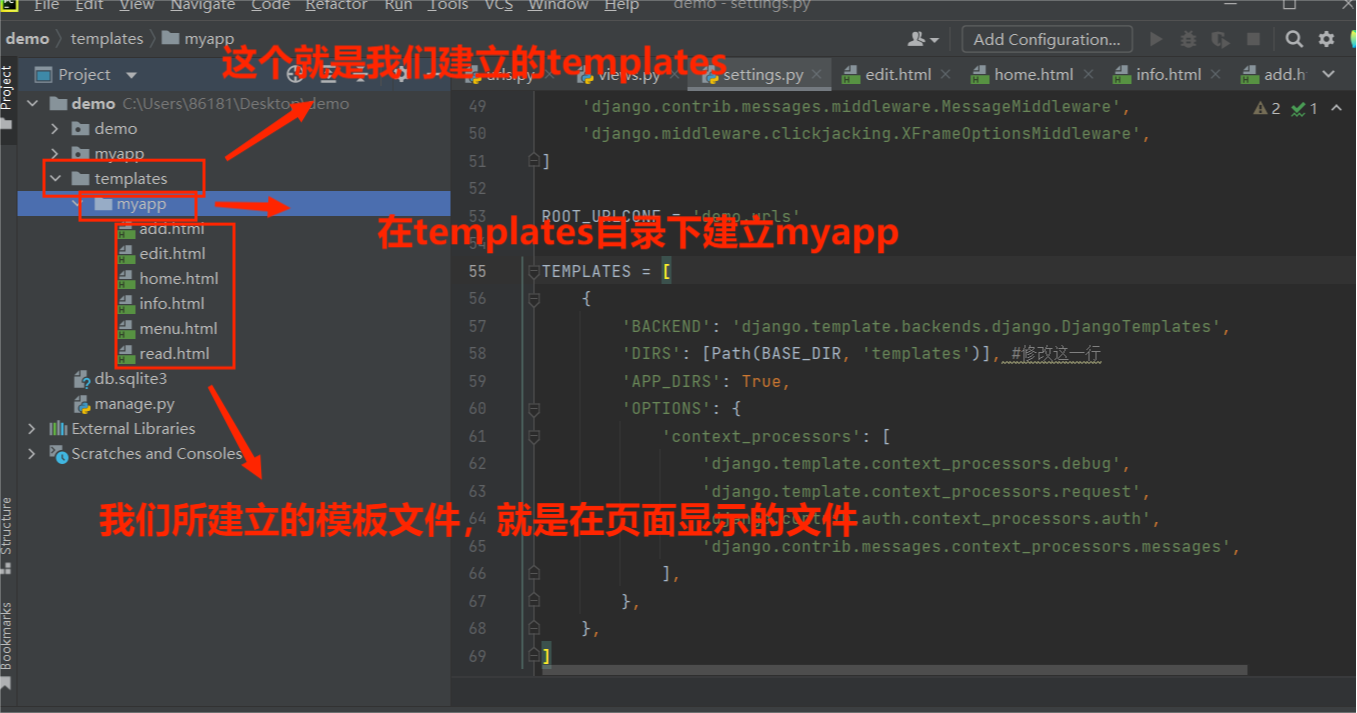This screenshot has height=713, width=1357.
Task: Select info.html in project tree
Action: (x=172, y=304)
